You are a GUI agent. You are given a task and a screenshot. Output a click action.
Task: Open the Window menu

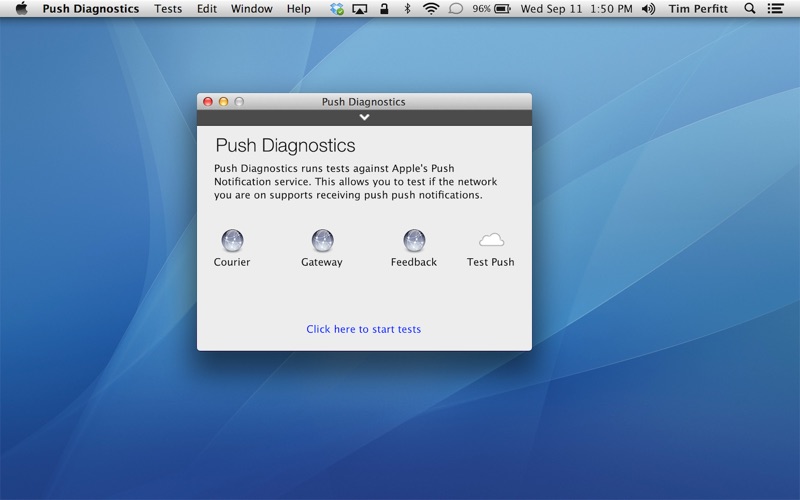click(x=251, y=9)
